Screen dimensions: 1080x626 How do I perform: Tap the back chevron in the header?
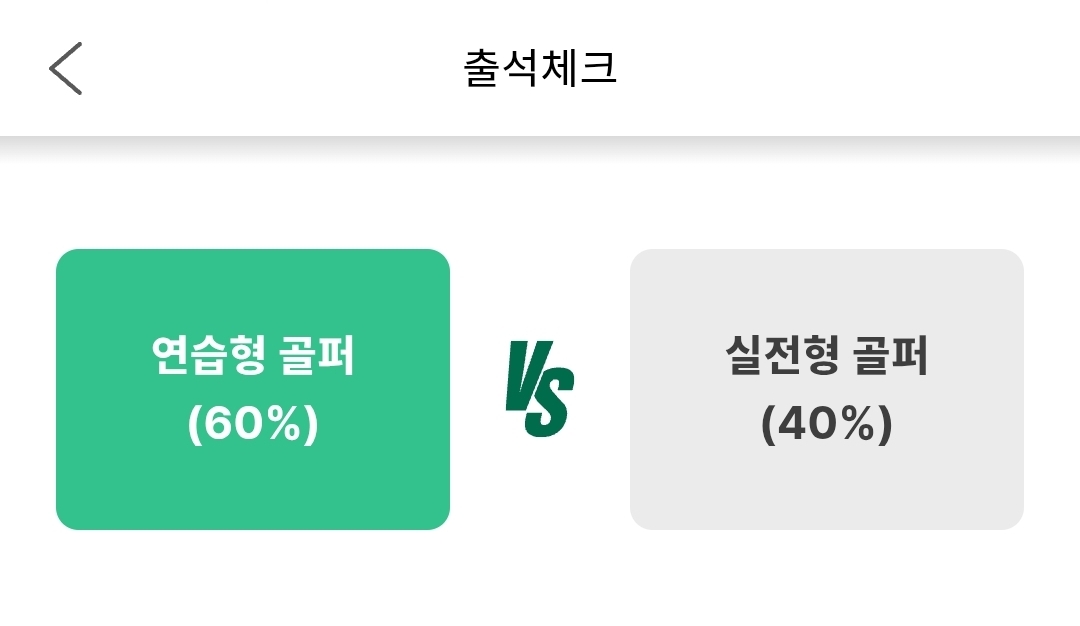click(66, 69)
